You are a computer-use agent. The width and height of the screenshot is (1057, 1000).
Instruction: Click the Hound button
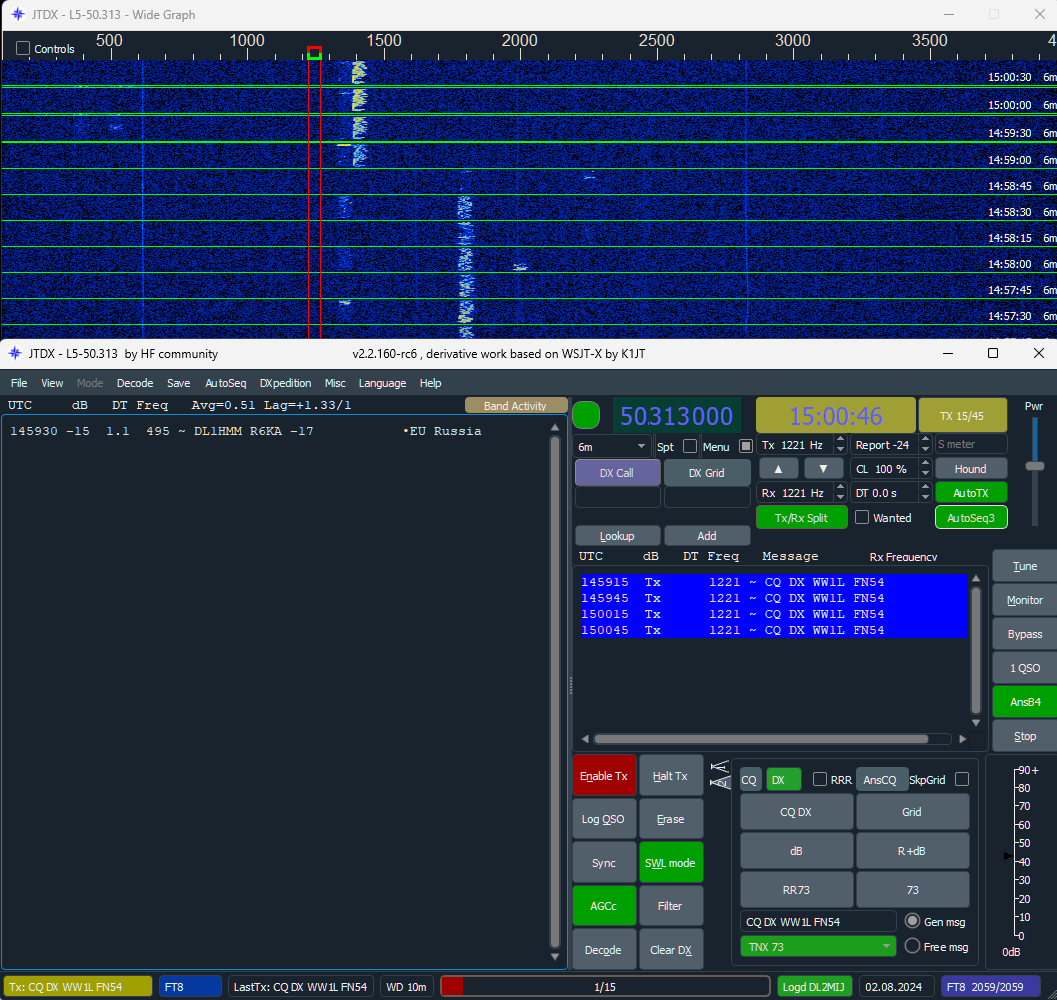[x=971, y=469]
